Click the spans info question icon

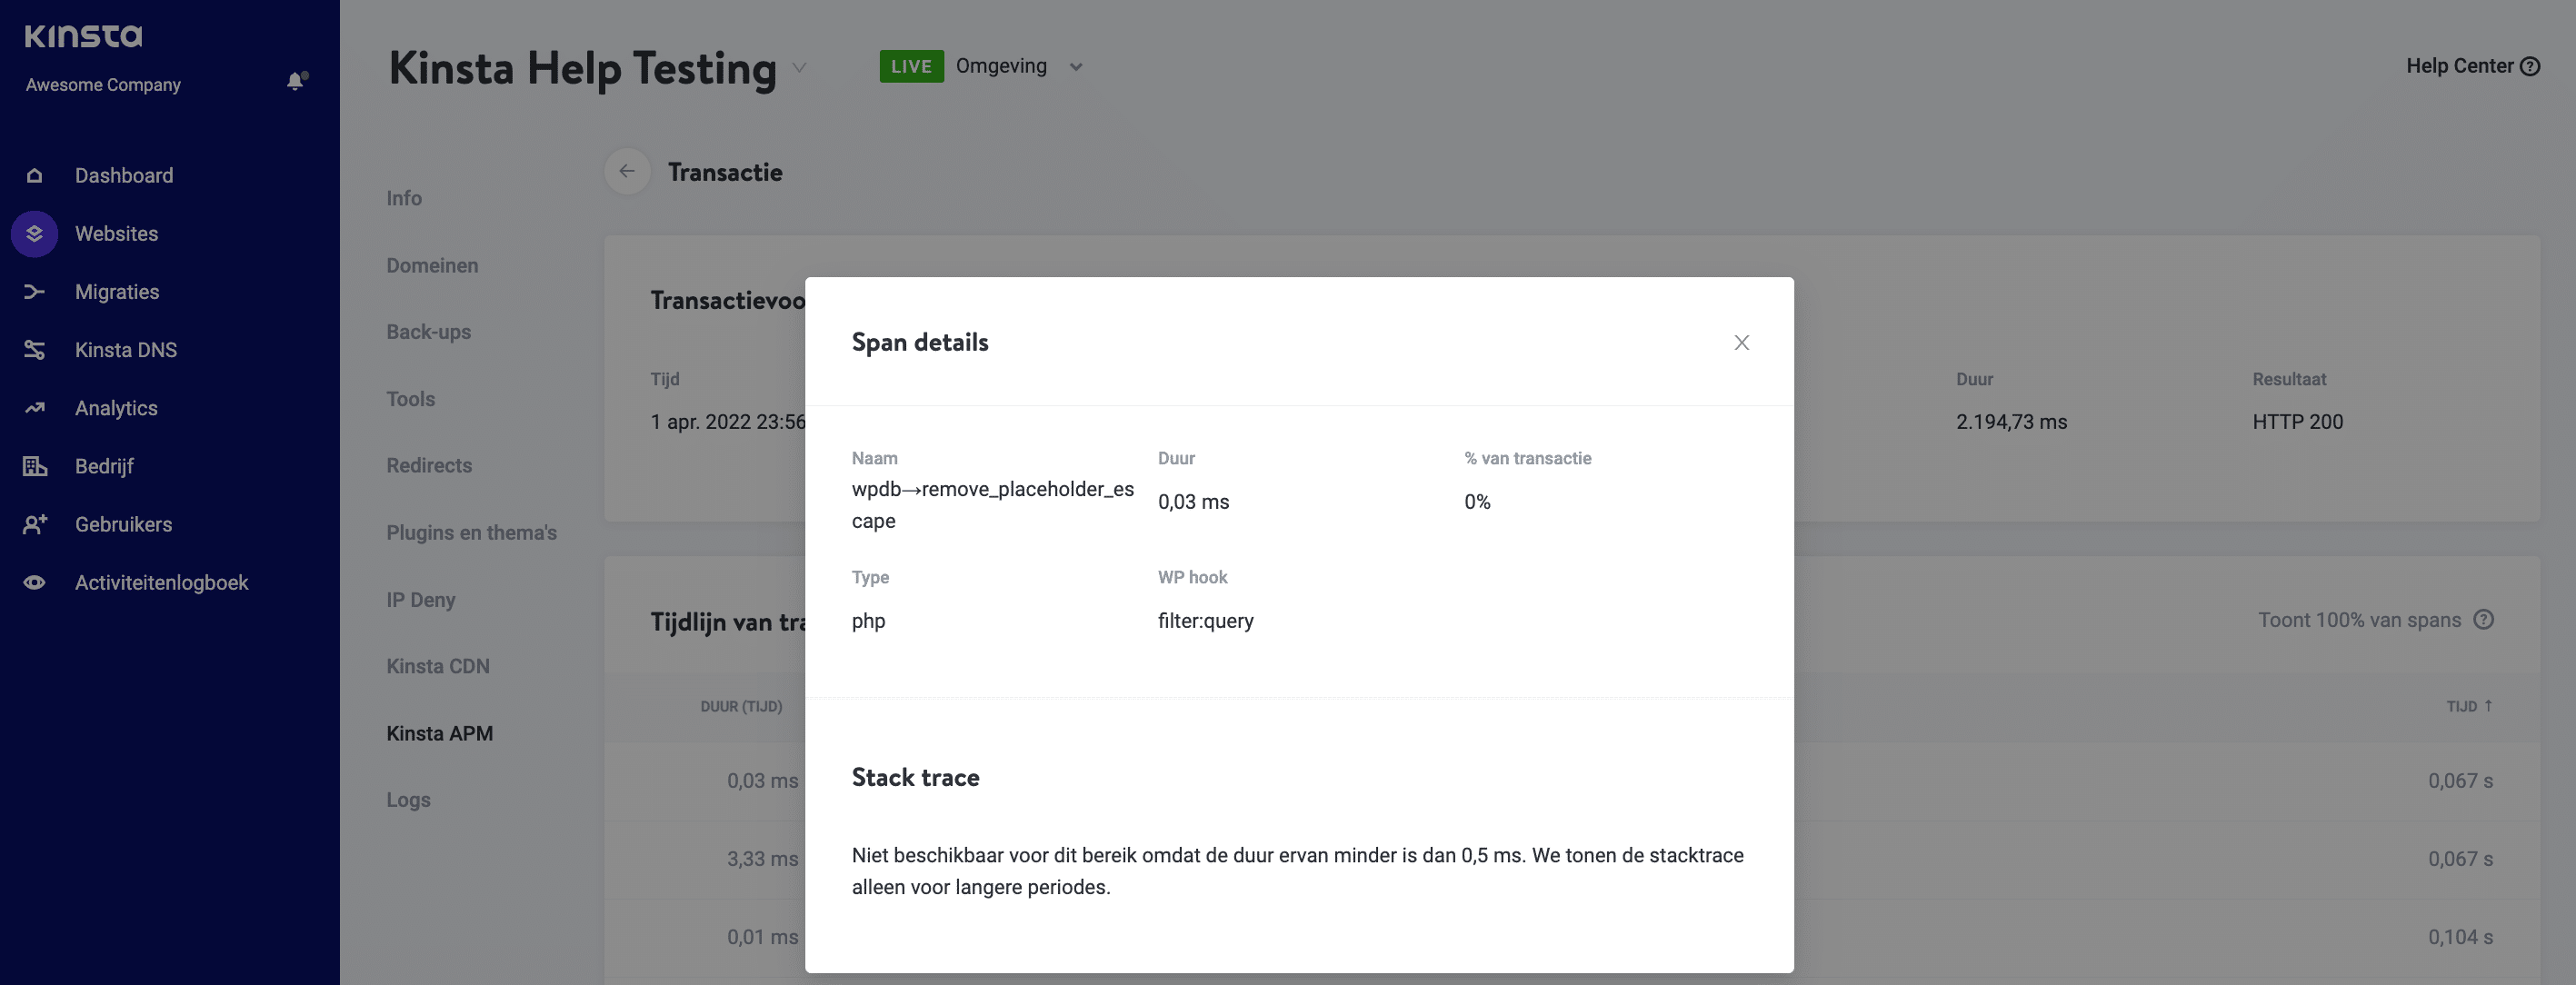coord(2483,619)
